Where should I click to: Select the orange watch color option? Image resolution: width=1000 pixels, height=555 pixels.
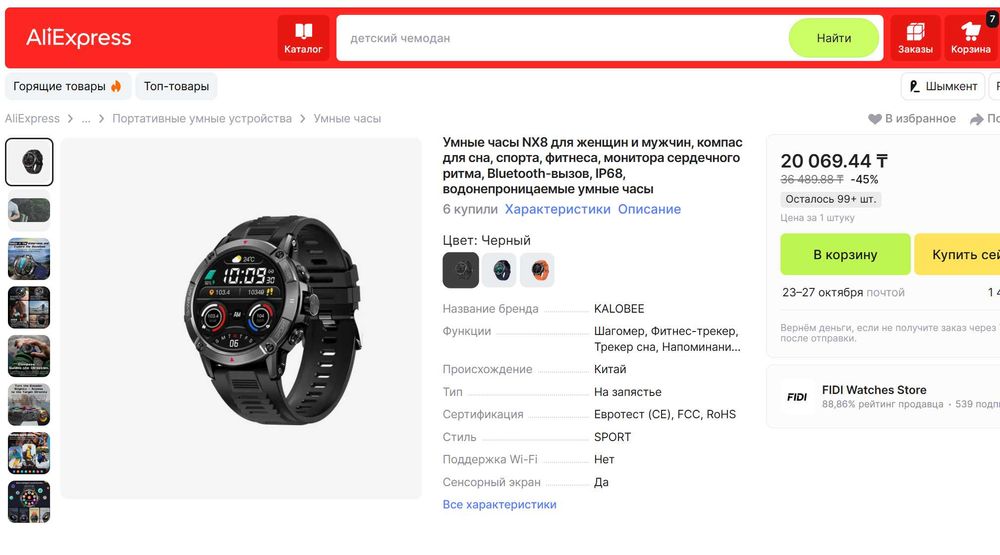tap(538, 270)
